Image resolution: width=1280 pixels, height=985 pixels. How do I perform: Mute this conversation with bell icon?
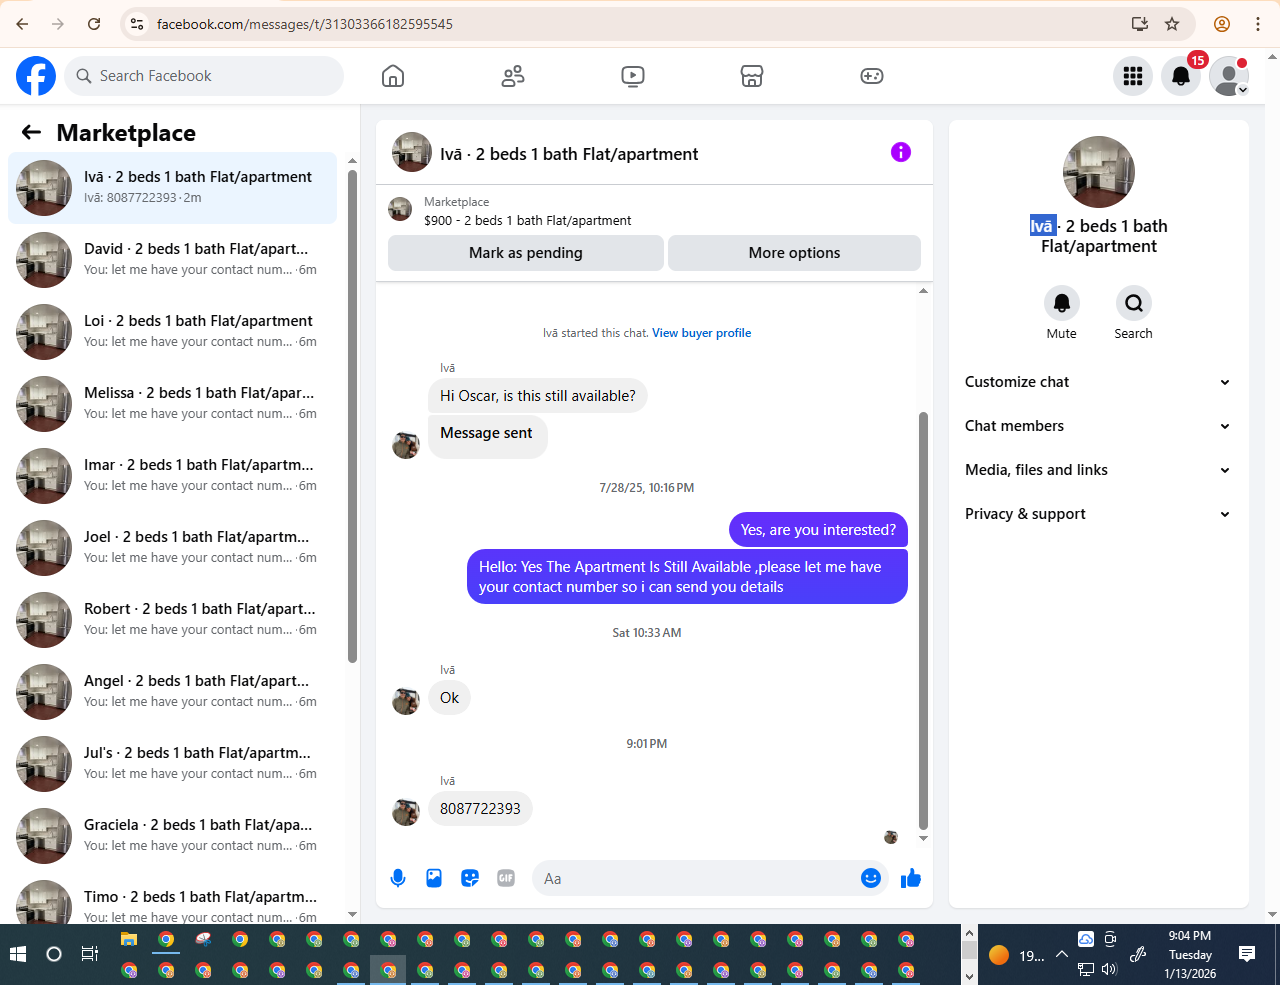pyautogui.click(x=1062, y=303)
